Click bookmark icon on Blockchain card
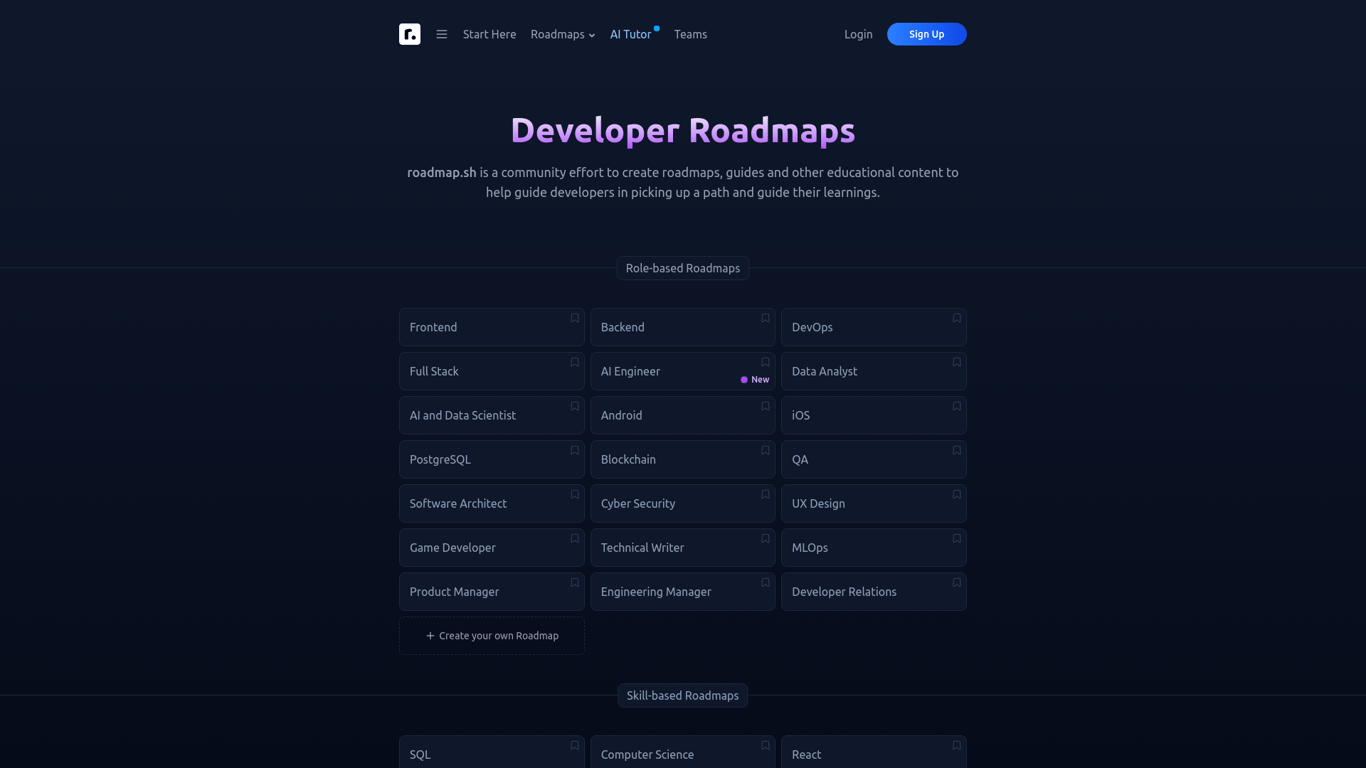The height and width of the screenshot is (768, 1366). point(766,450)
